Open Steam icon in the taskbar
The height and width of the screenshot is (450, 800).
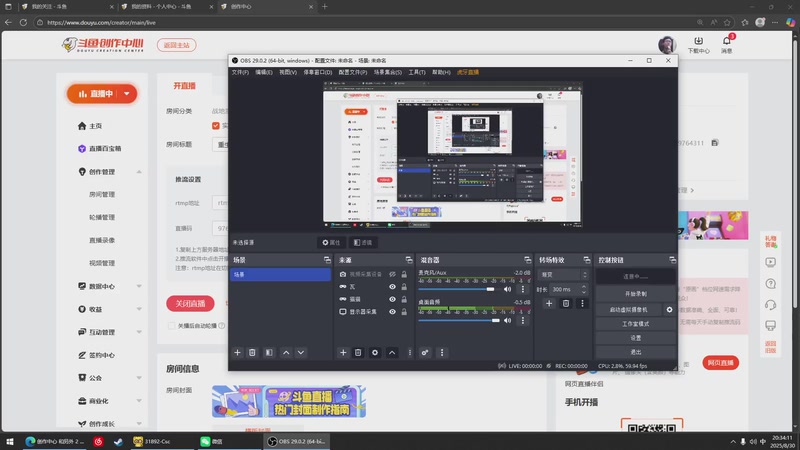click(118, 441)
